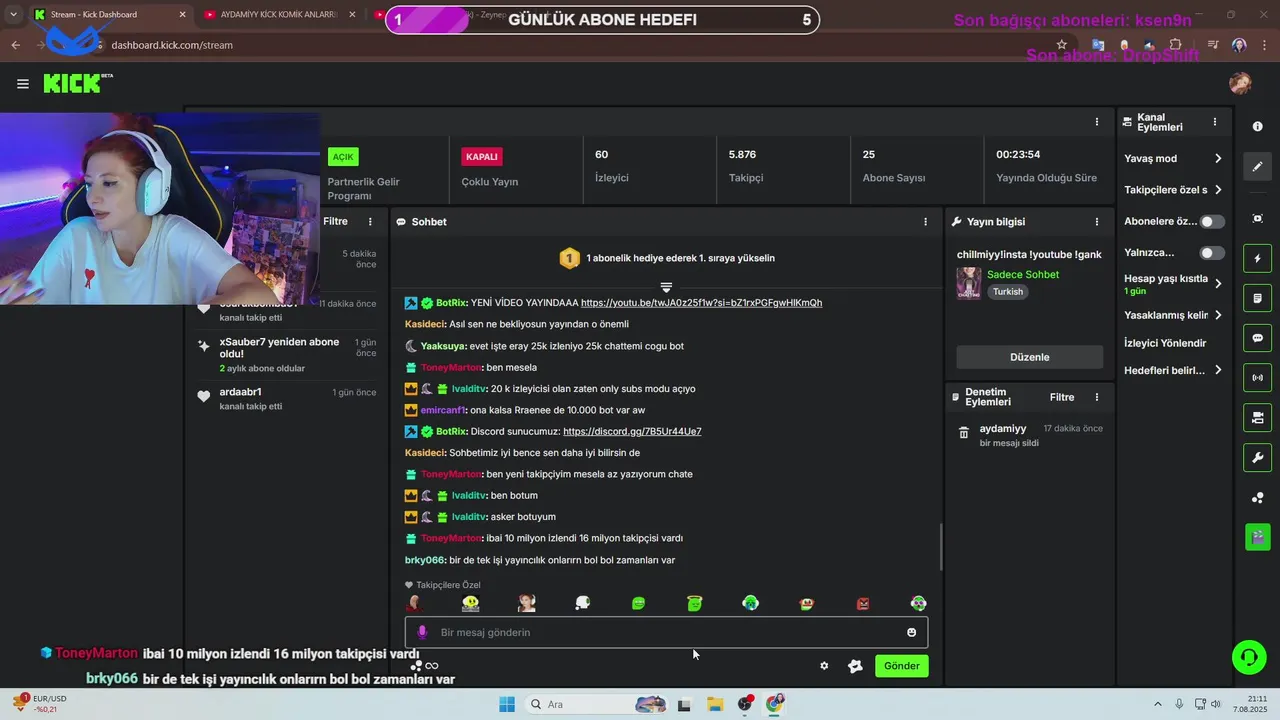
Task: Switch to AYDAMIYY KİCK KOMİK ANLARI tab
Action: point(280,15)
